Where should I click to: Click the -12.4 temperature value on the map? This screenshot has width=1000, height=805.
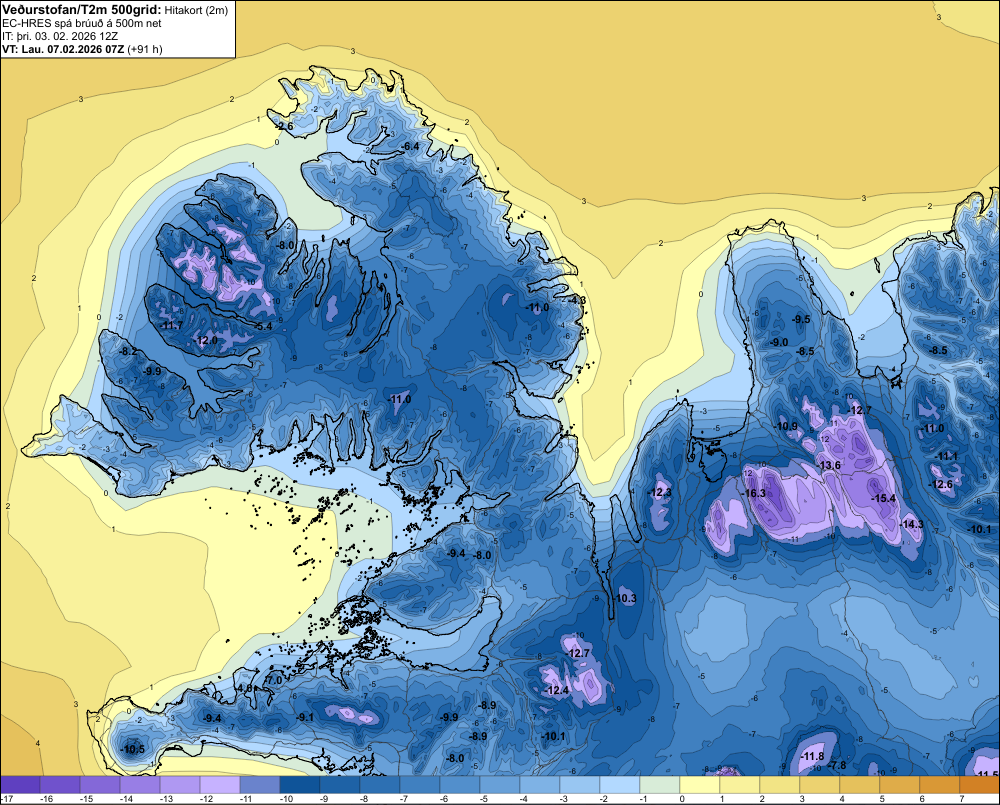click(557, 691)
